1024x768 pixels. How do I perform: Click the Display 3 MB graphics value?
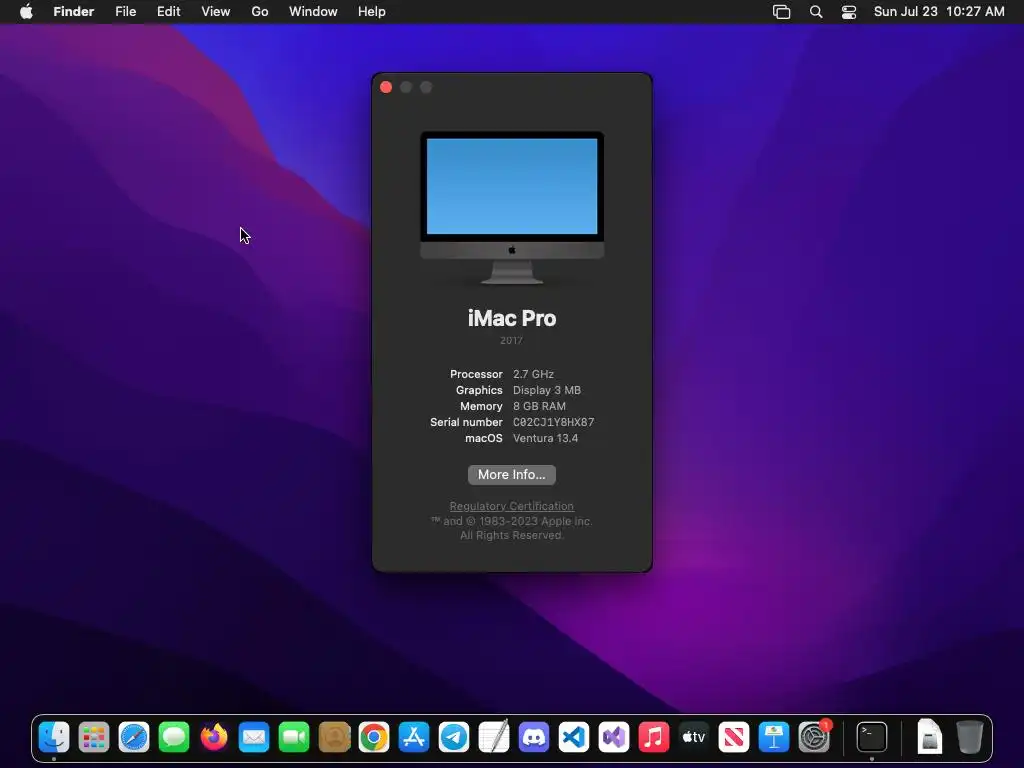(547, 390)
